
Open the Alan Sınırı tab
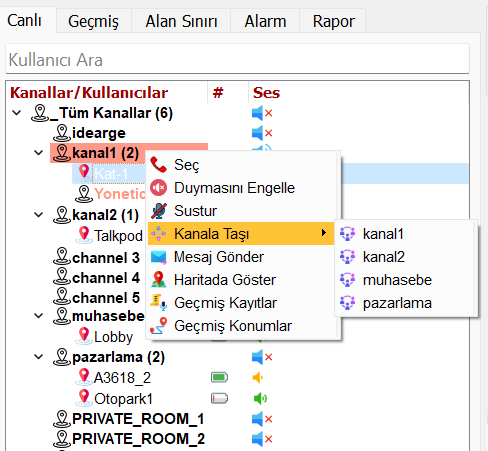pos(181,21)
